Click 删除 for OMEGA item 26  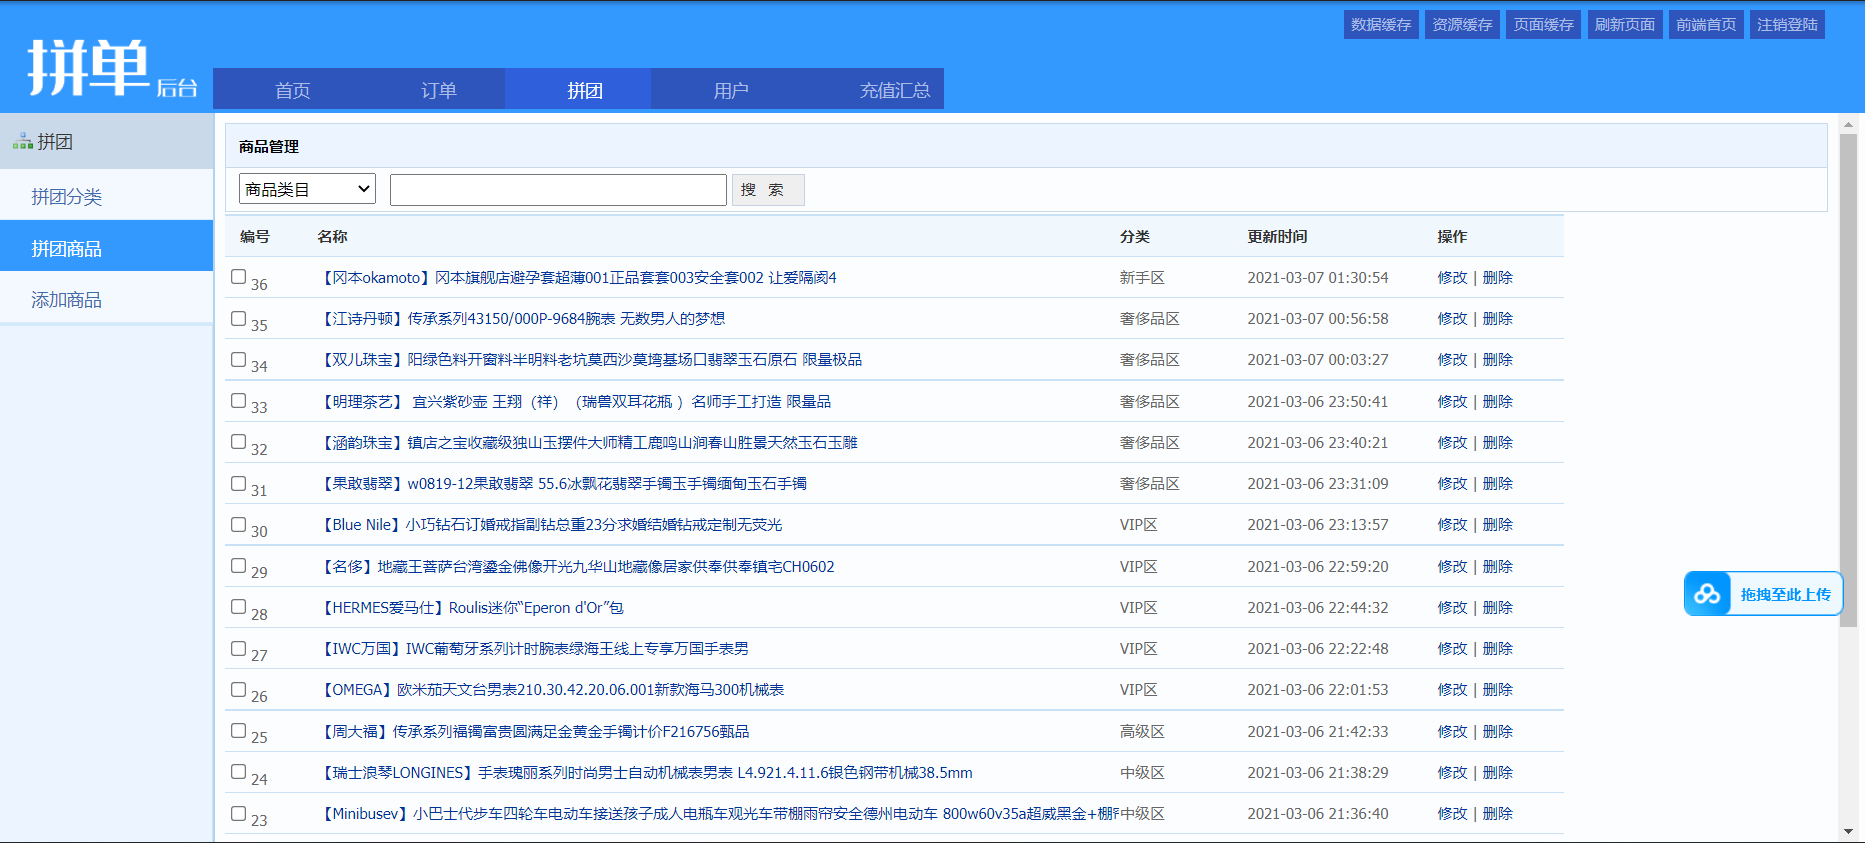pyautogui.click(x=1497, y=689)
